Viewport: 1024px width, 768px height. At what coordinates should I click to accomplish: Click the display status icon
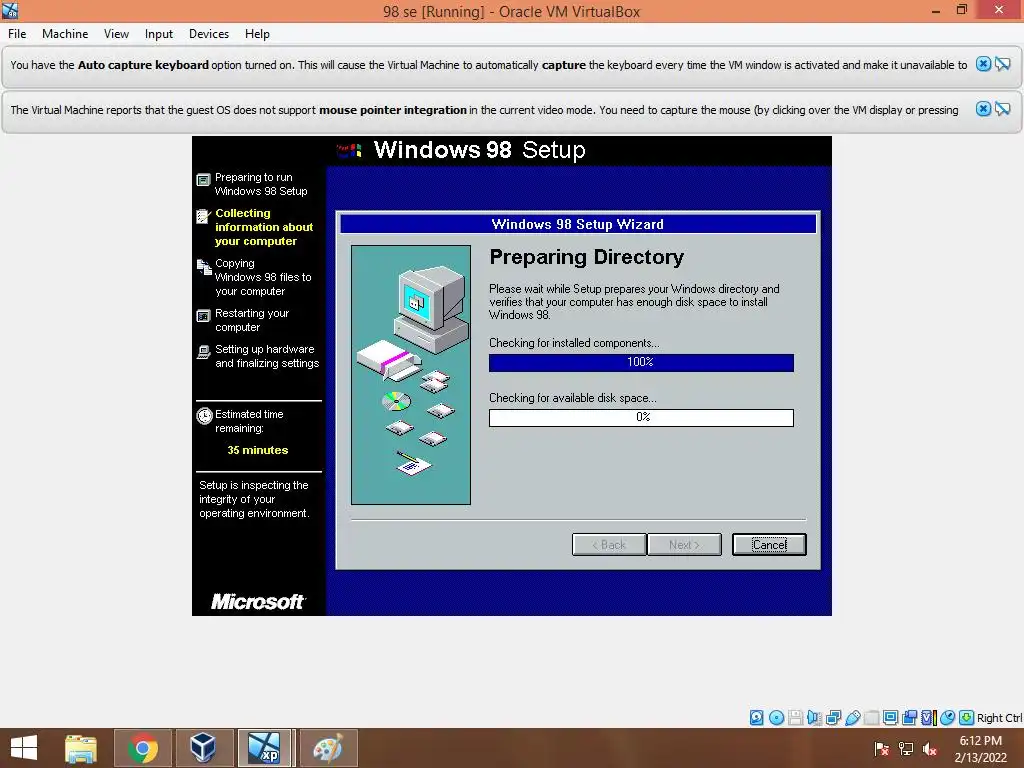[x=890, y=718]
